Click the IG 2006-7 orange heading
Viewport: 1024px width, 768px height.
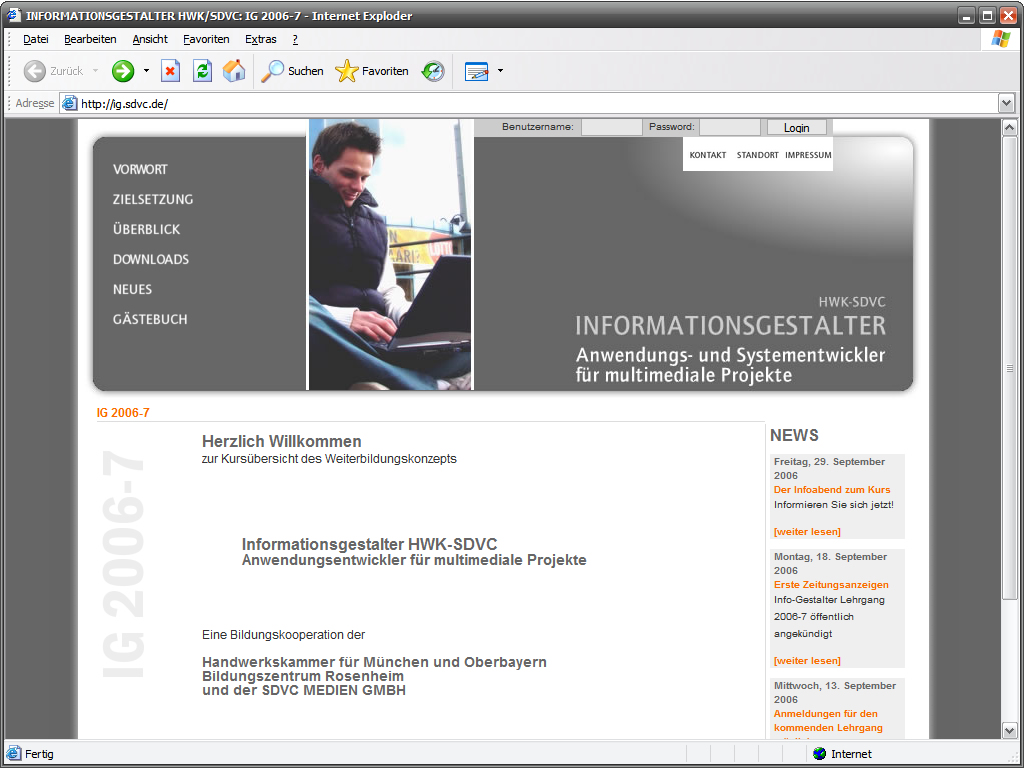tap(123, 413)
